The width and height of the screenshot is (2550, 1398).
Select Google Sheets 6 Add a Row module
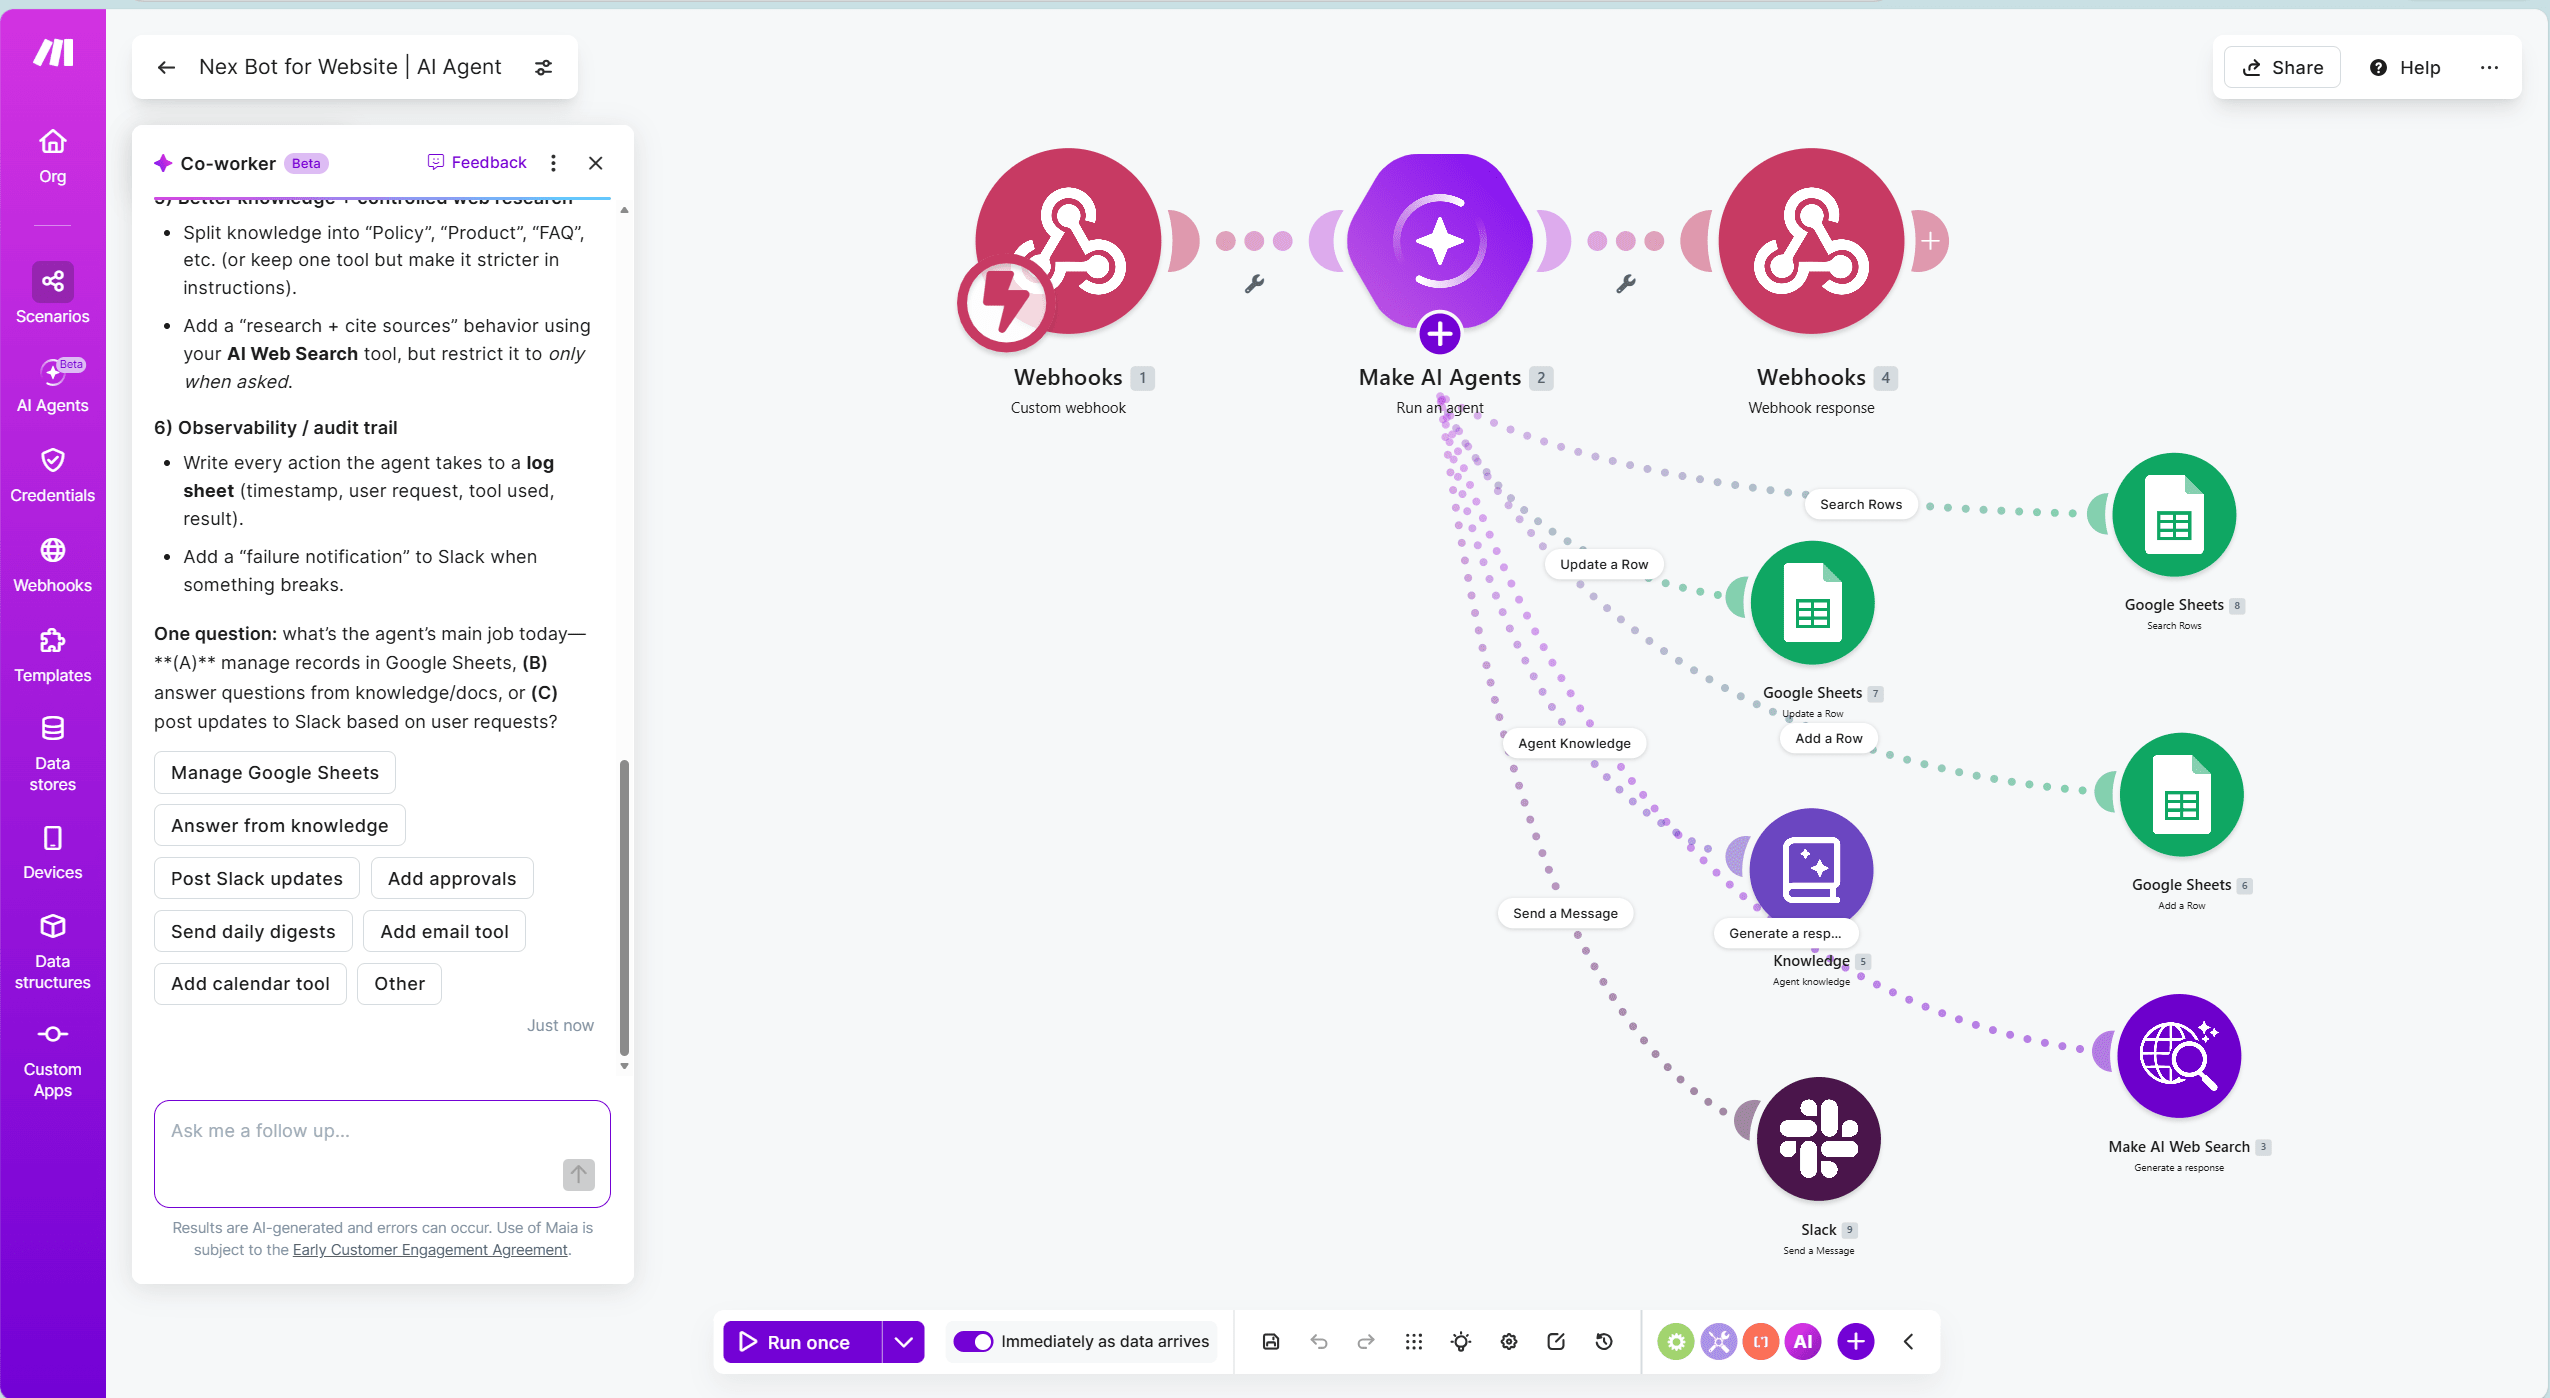tap(2181, 795)
